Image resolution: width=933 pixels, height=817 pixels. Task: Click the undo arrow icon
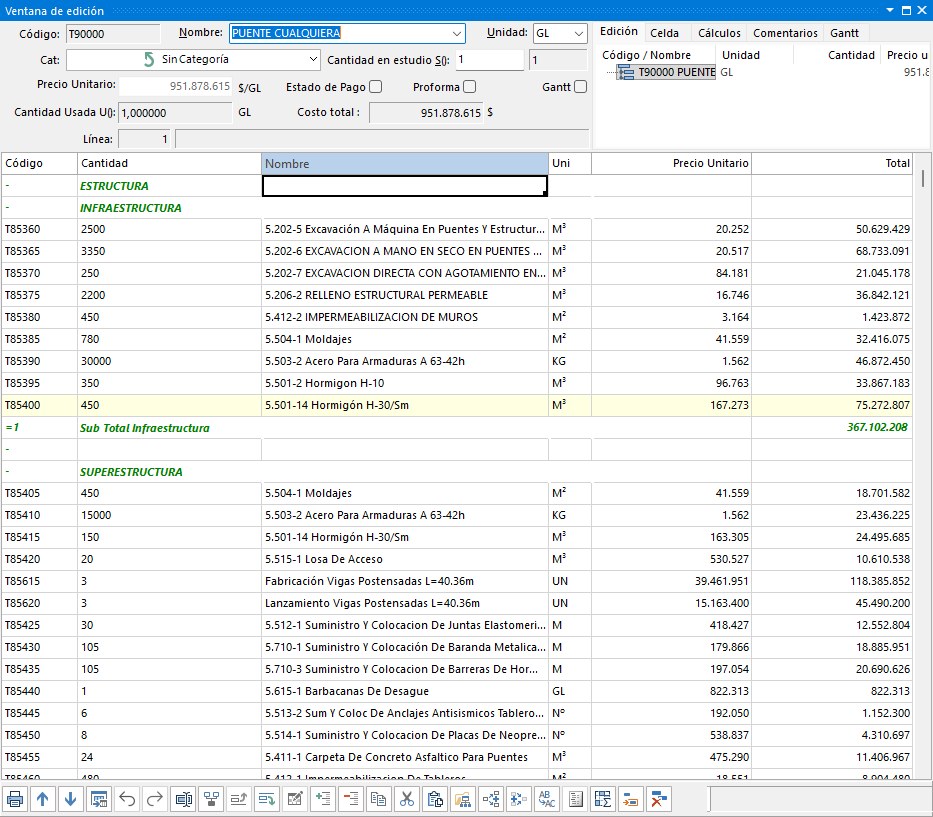coord(127,799)
